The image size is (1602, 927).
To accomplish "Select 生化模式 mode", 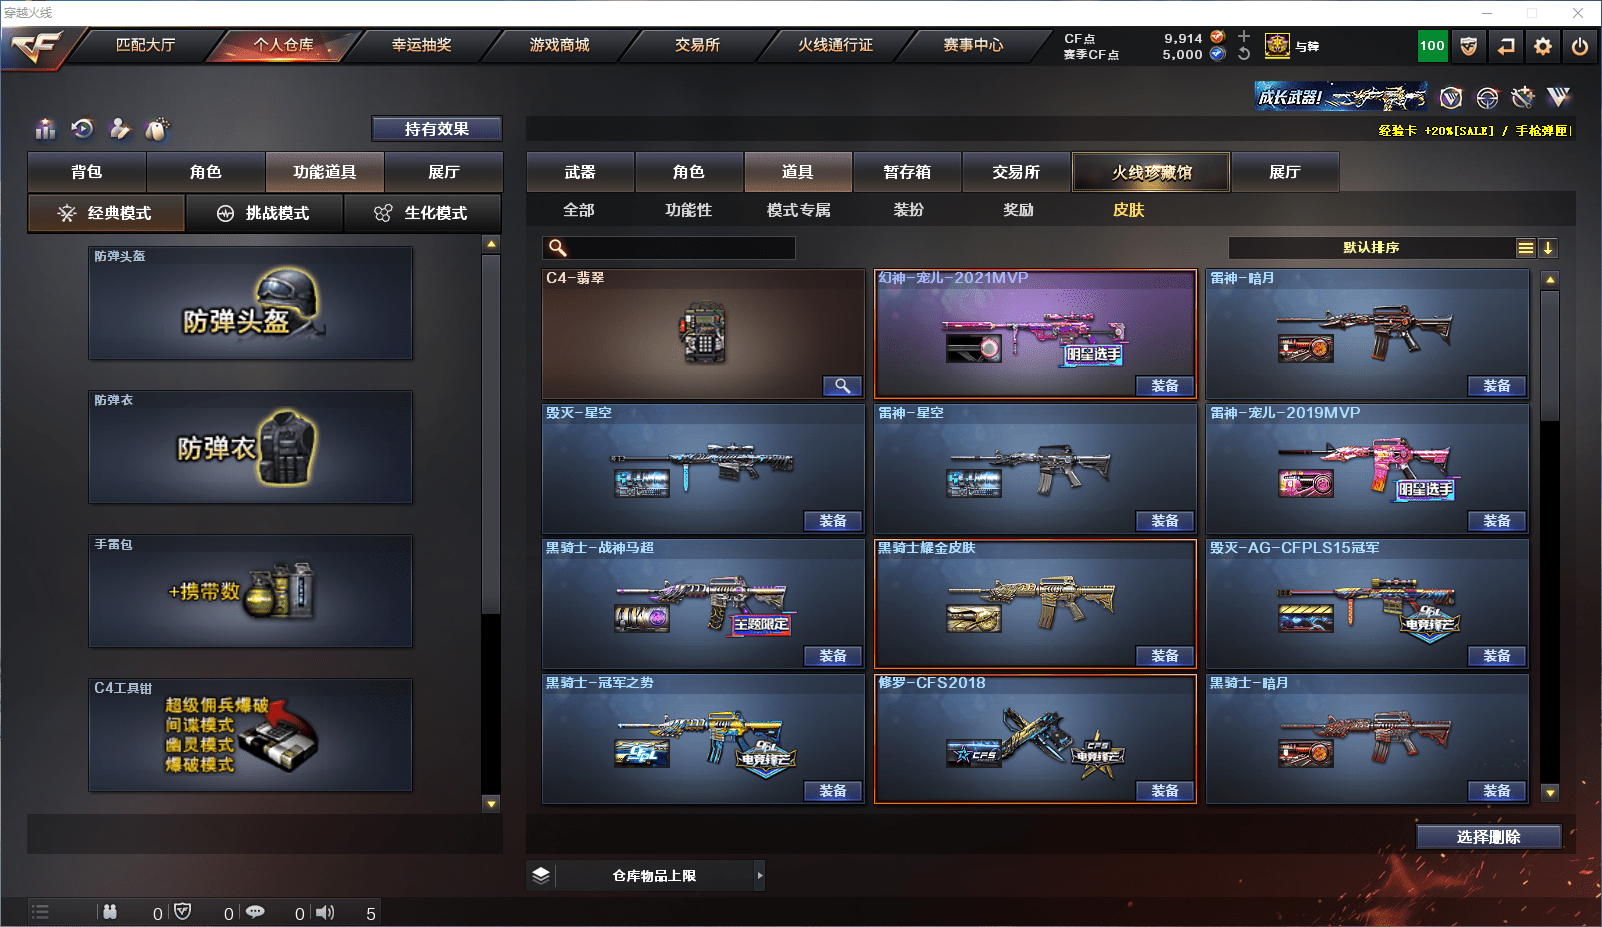I will (x=423, y=213).
